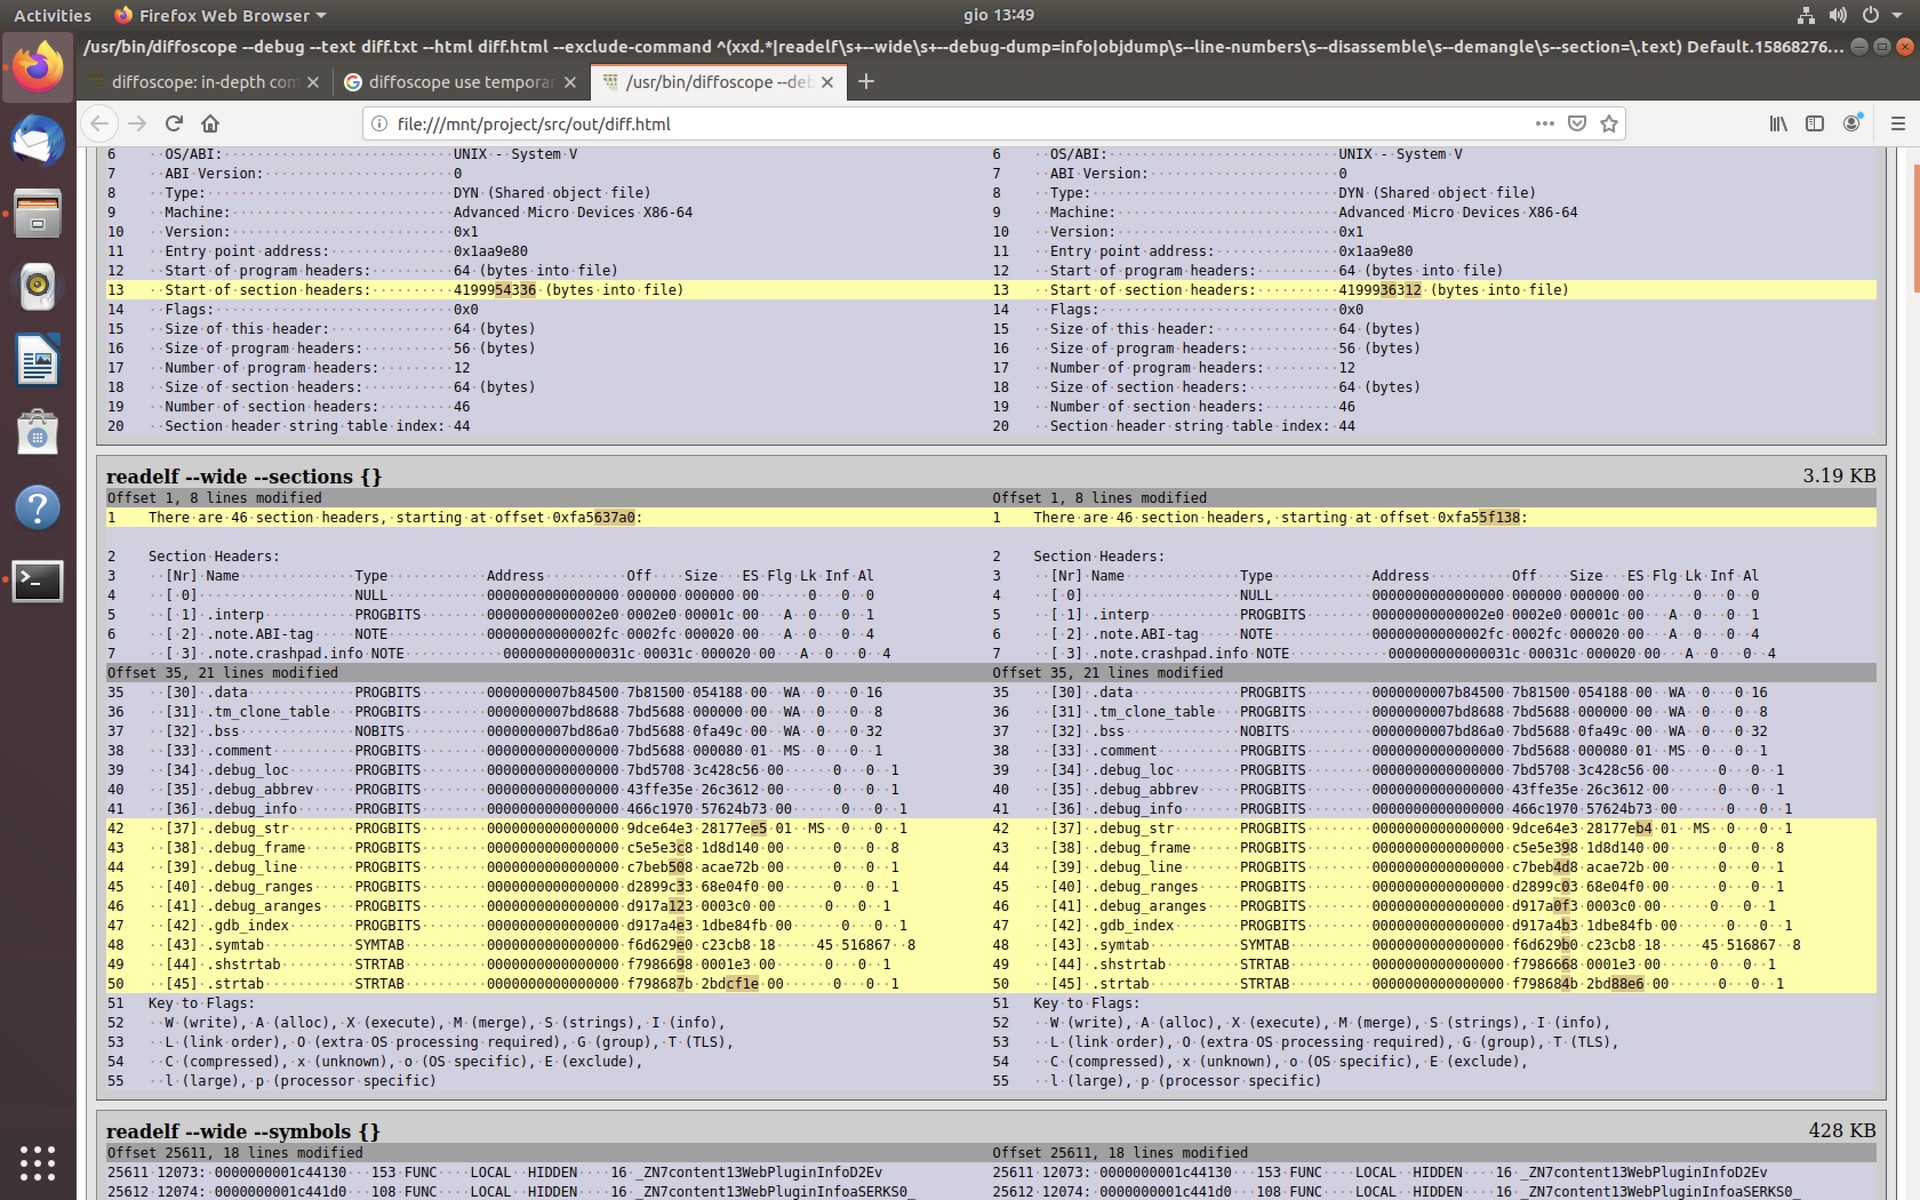Open volume indicator in top bar
Viewport: 1920px width, 1200px height.
point(1837,15)
